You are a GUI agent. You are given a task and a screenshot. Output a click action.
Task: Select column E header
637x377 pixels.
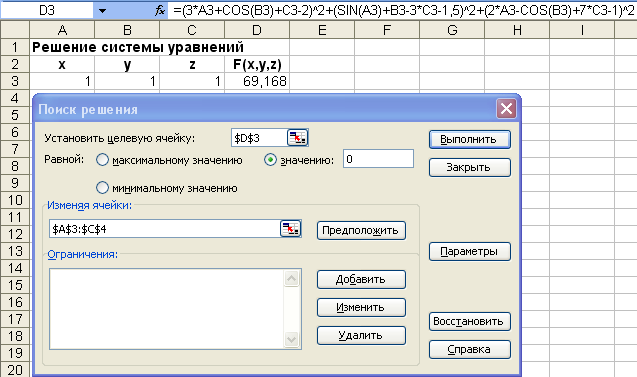[x=322, y=30]
